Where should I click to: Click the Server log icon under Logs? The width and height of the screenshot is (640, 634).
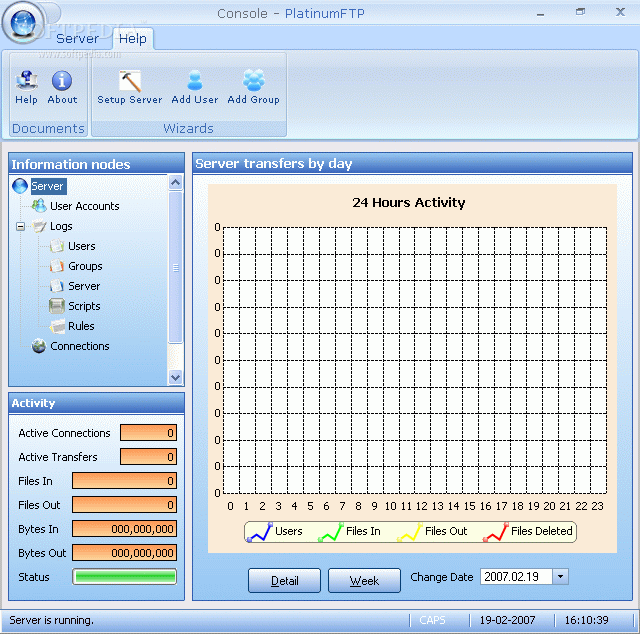pyautogui.click(x=57, y=286)
